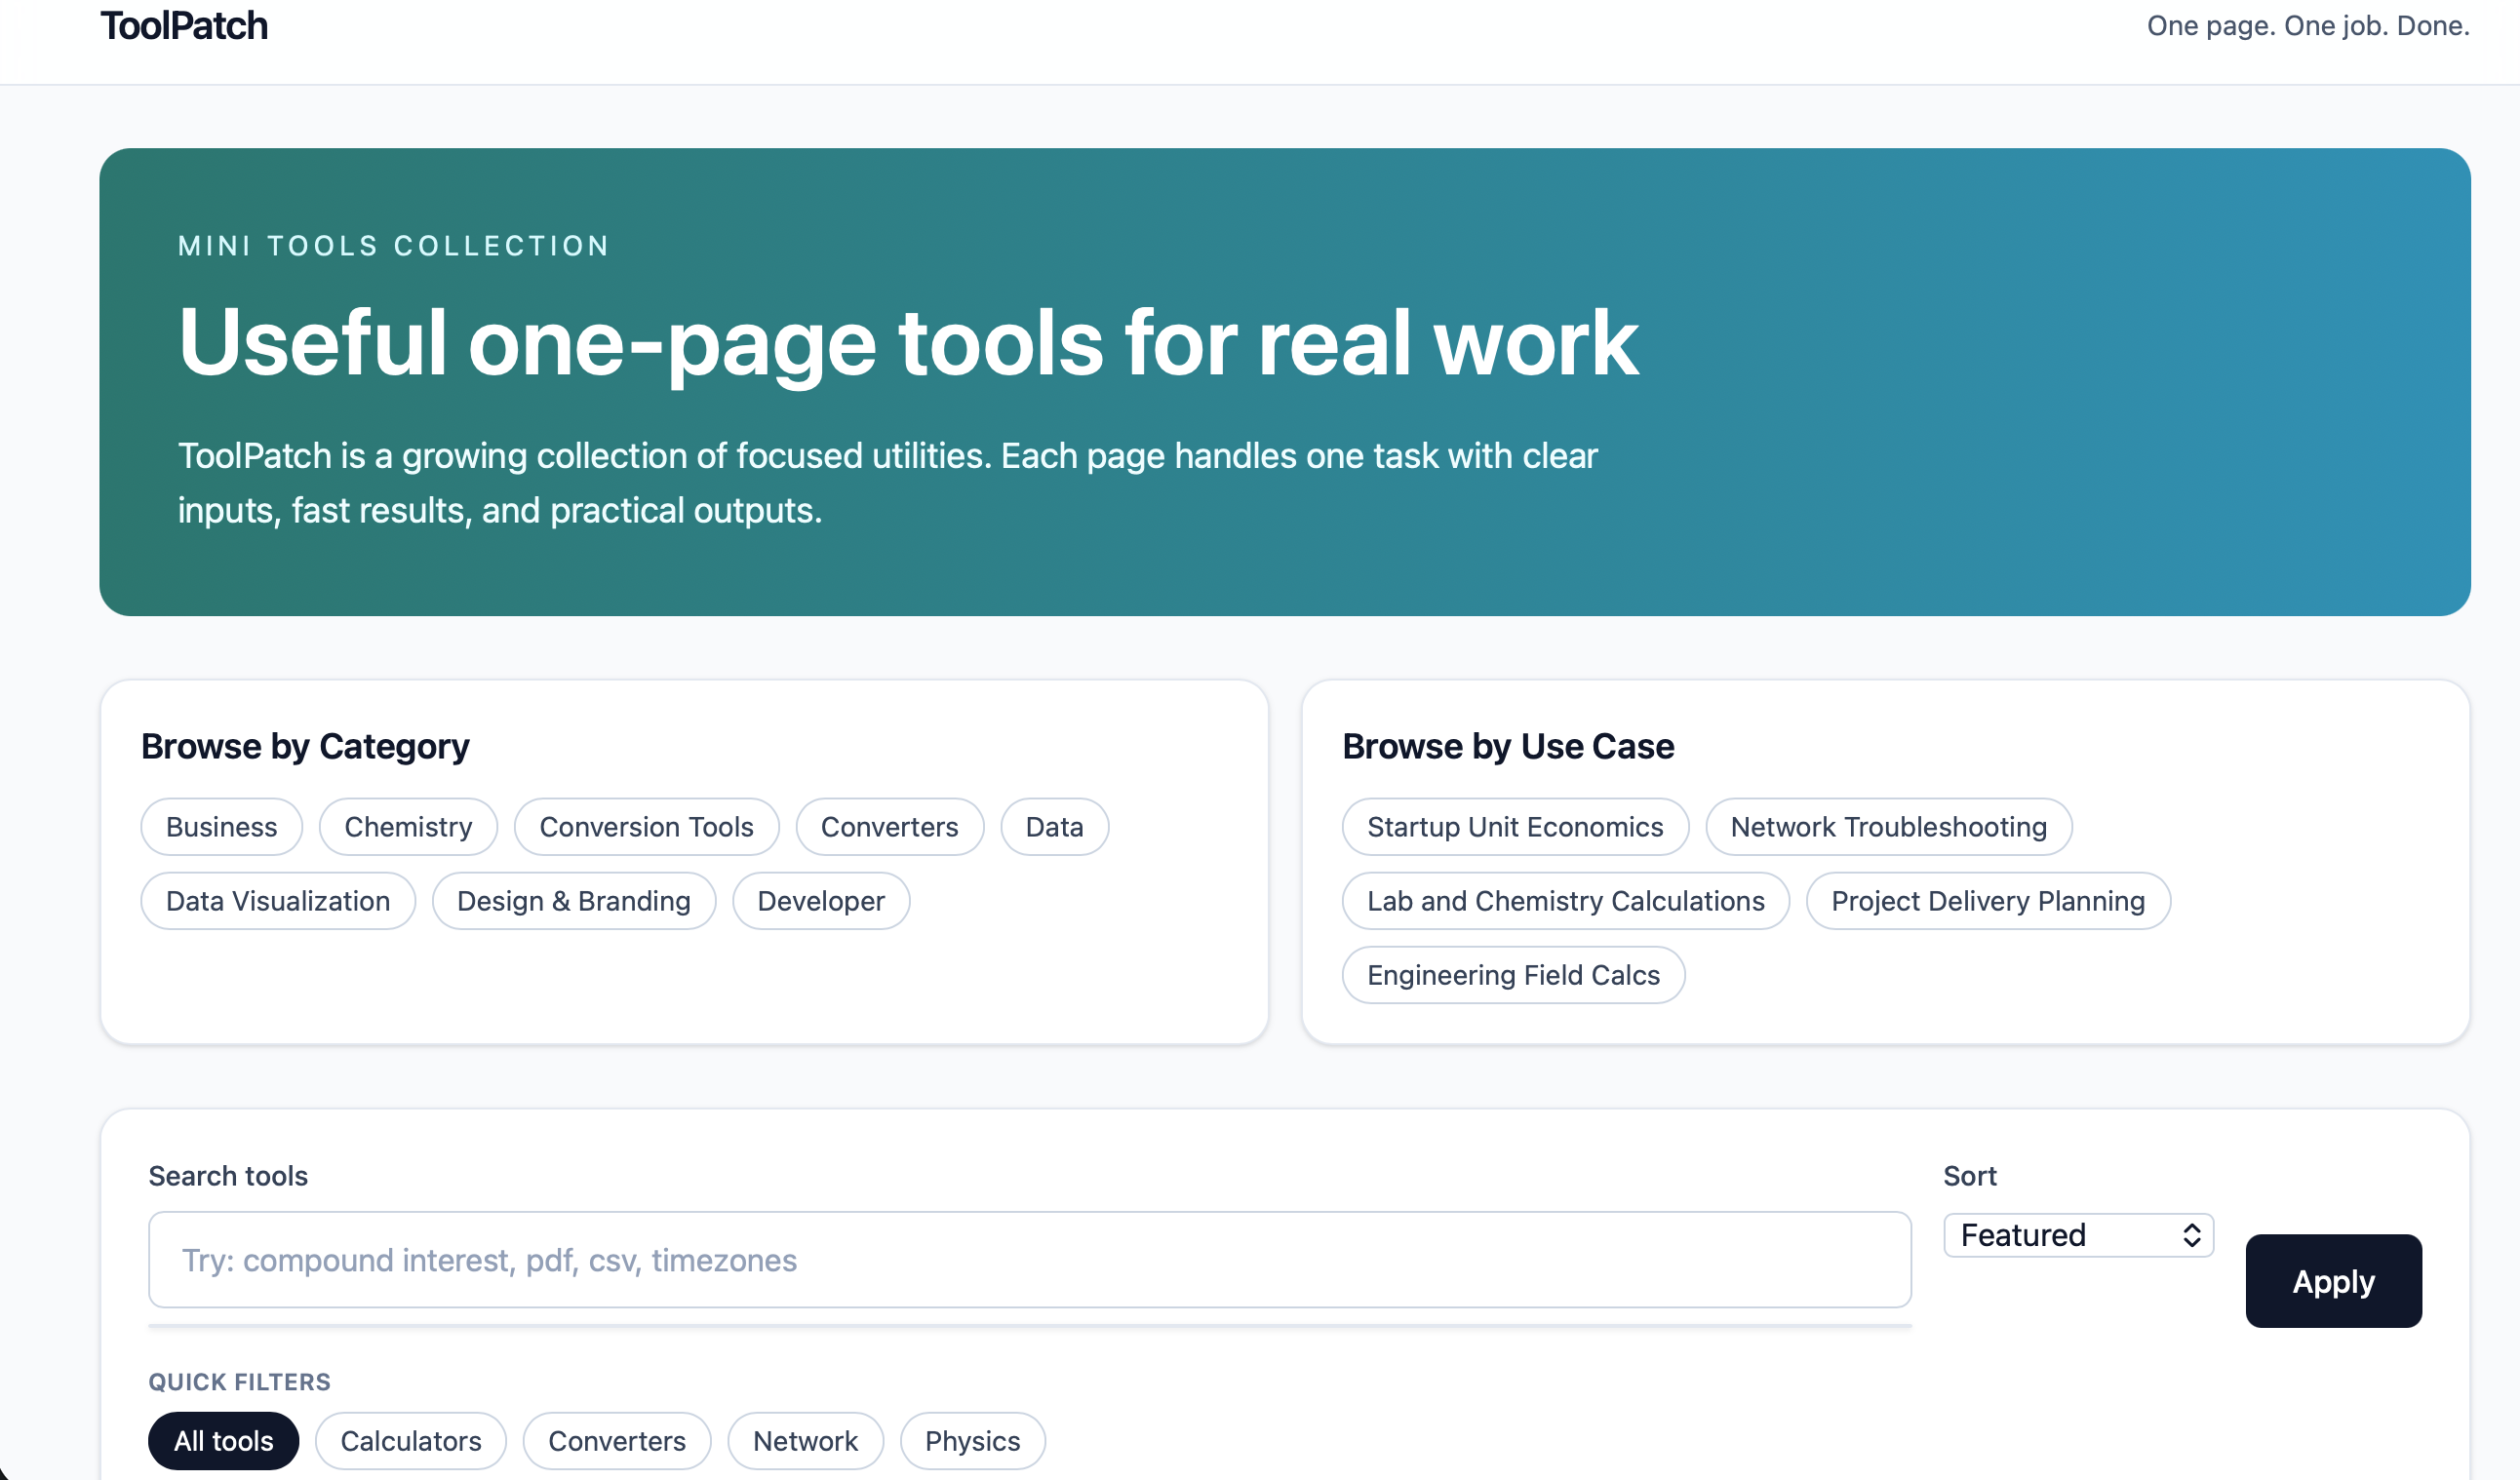Select Network Troubleshooting use case
Image resolution: width=2520 pixels, height=1480 pixels.
[x=1888, y=826]
